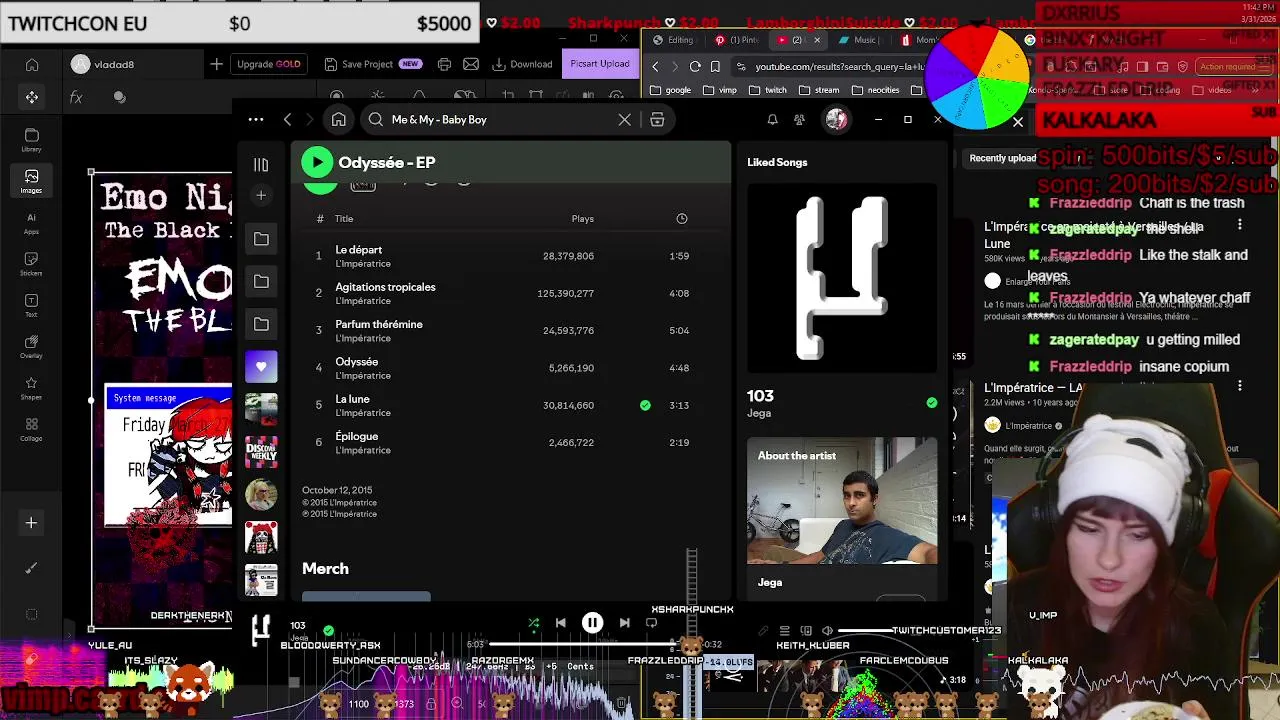Open the Picsart Stickers panel
Viewport: 1280px width, 720px height.
(x=32, y=264)
